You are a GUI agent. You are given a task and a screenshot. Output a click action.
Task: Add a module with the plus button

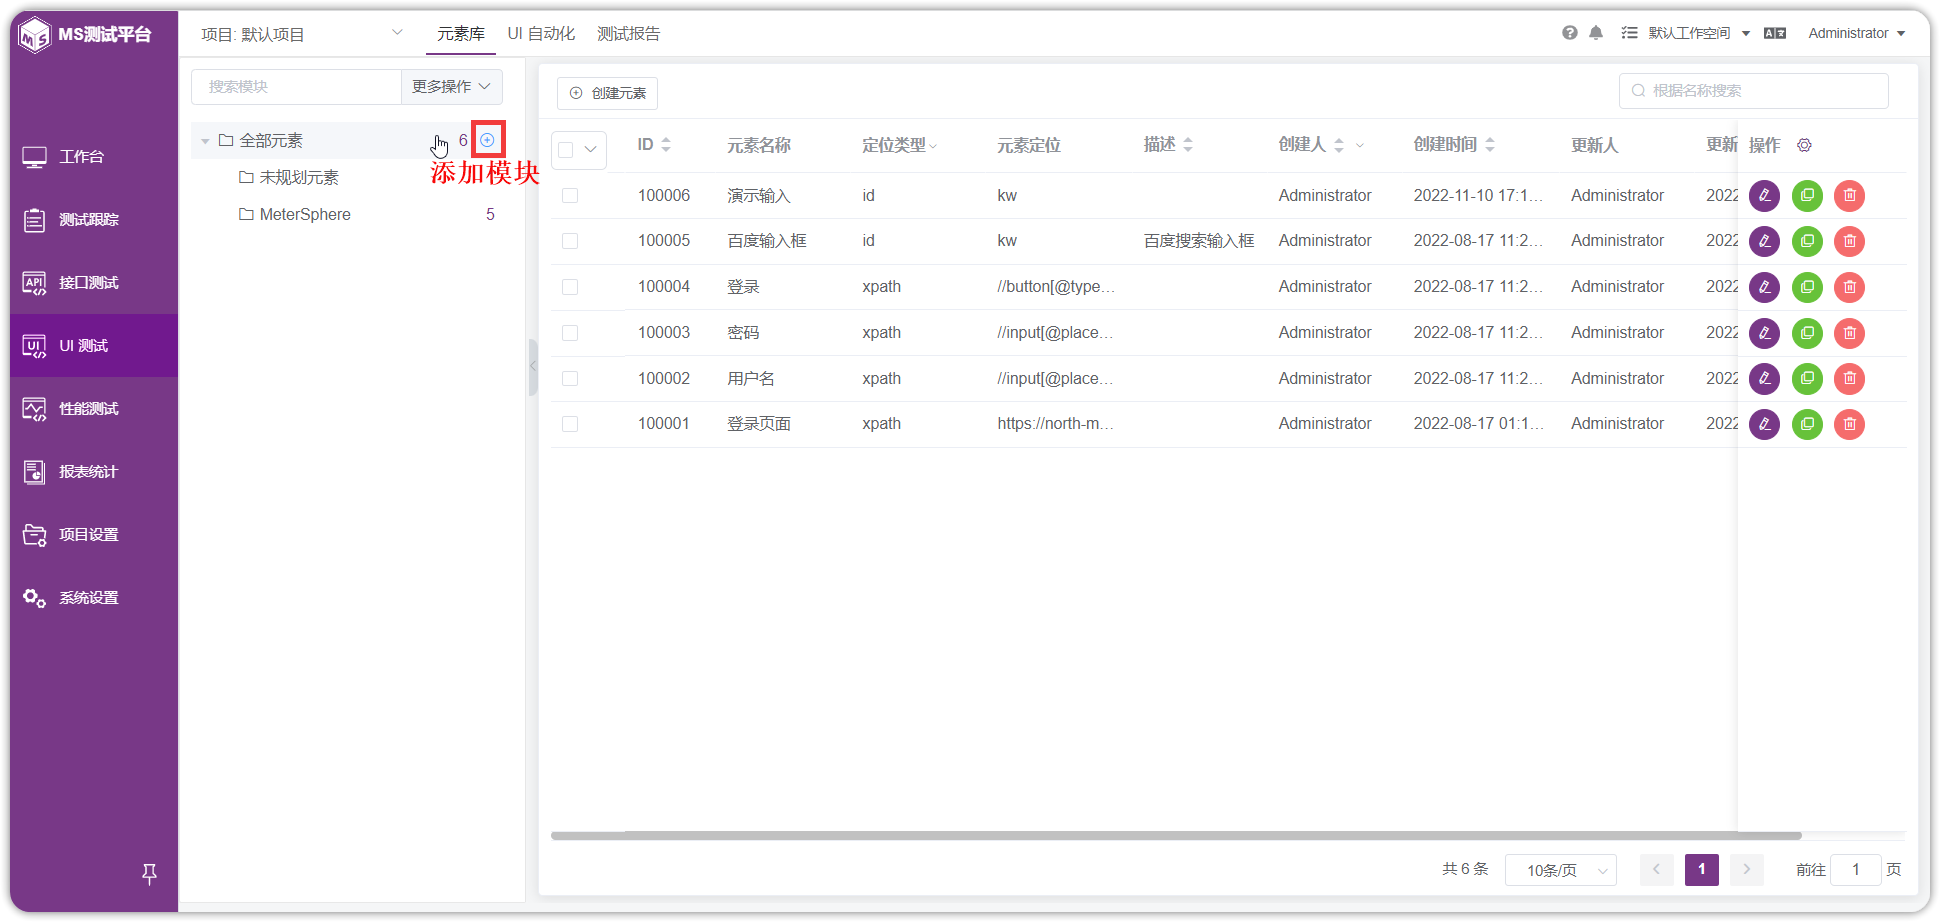pyautogui.click(x=487, y=139)
